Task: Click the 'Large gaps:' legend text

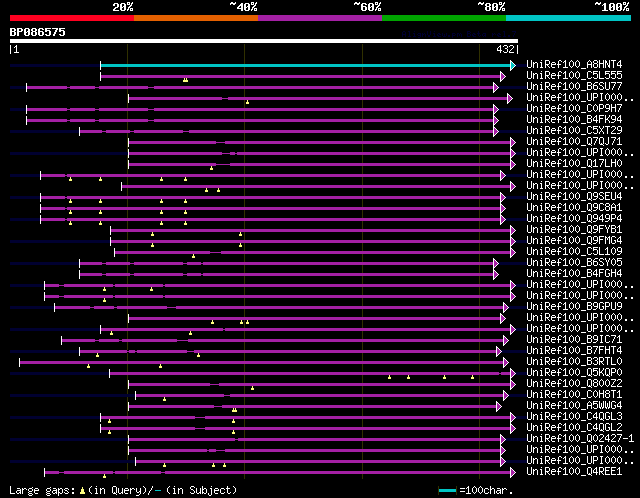Action: (x=42, y=490)
